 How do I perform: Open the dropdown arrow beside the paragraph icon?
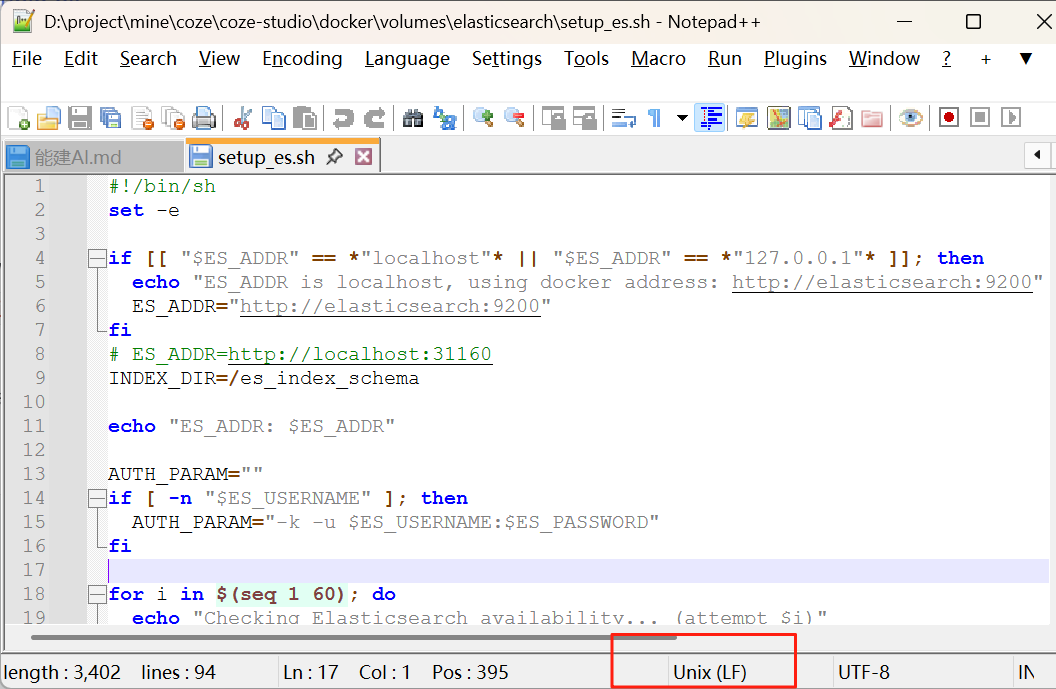pos(681,117)
